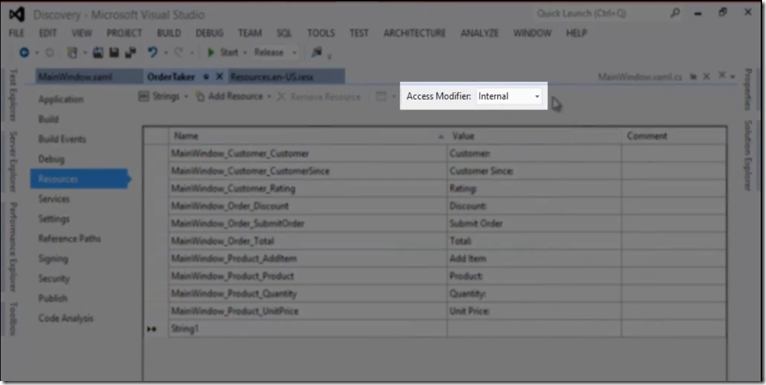
Task: Open the Undo history dropdown arrow
Action: (x=166, y=52)
